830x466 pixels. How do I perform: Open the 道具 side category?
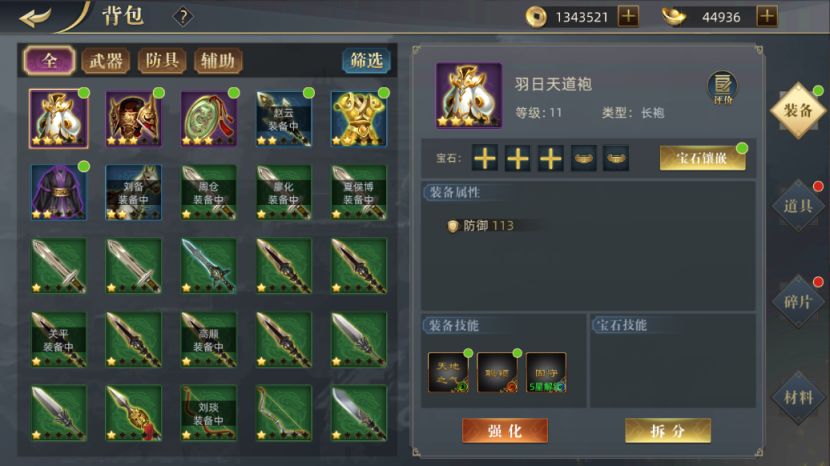pyautogui.click(x=798, y=206)
